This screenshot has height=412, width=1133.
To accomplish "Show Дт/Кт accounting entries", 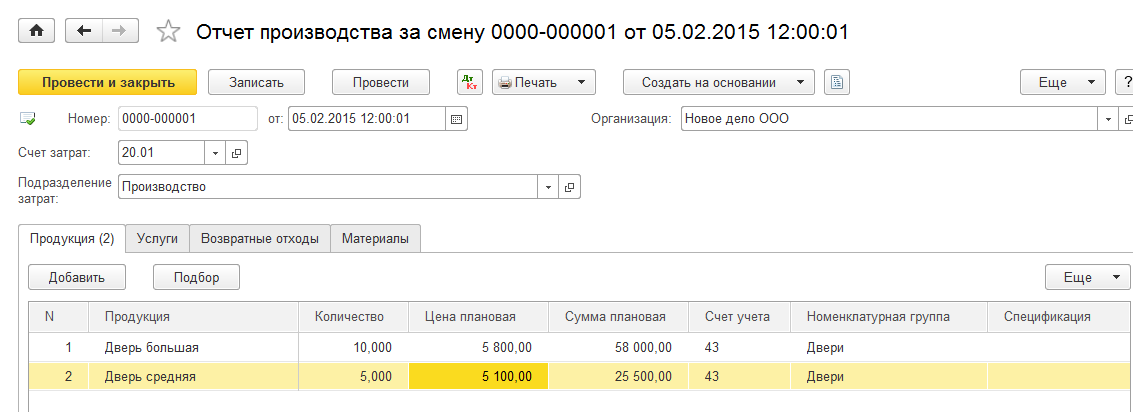I will coord(469,83).
